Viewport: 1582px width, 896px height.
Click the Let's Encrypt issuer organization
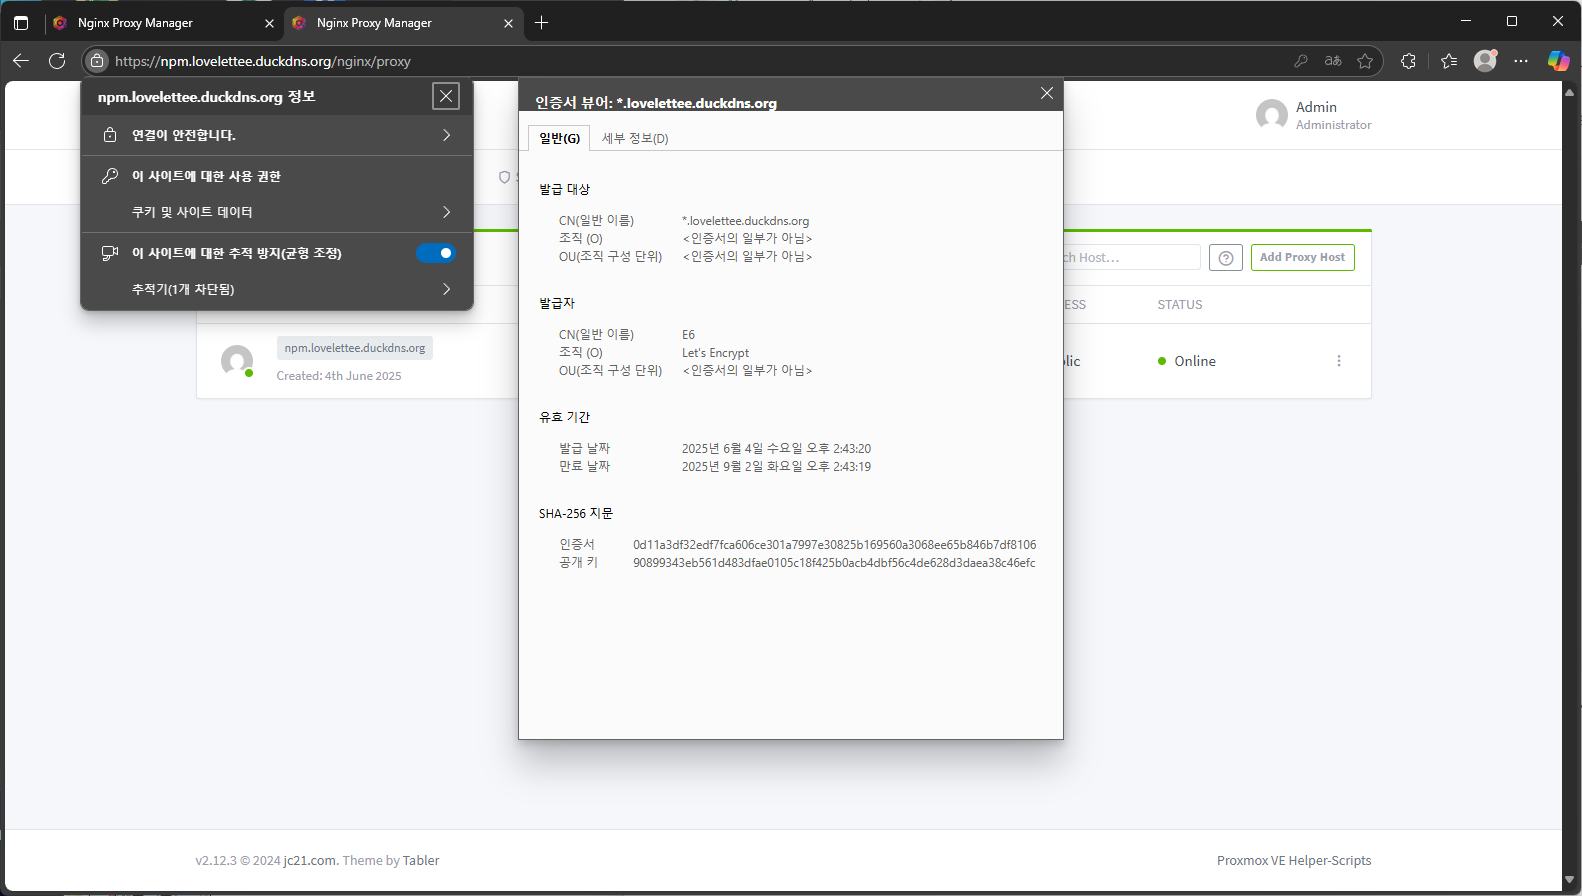coord(715,353)
